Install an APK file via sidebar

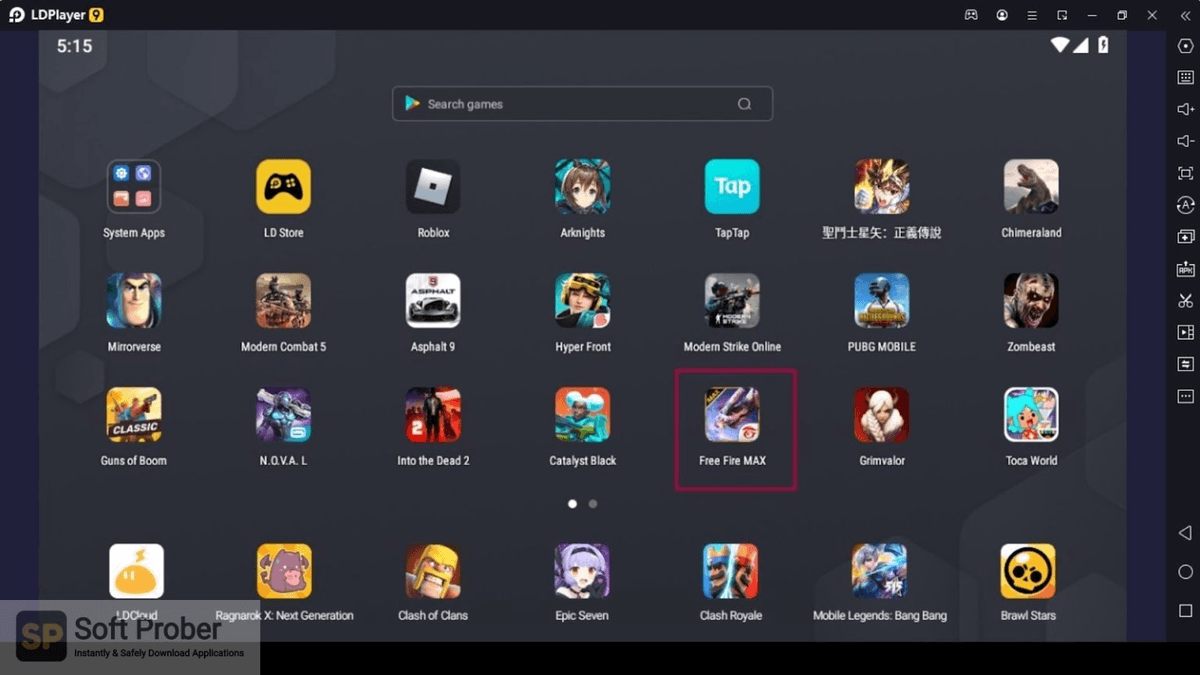[x=1185, y=269]
